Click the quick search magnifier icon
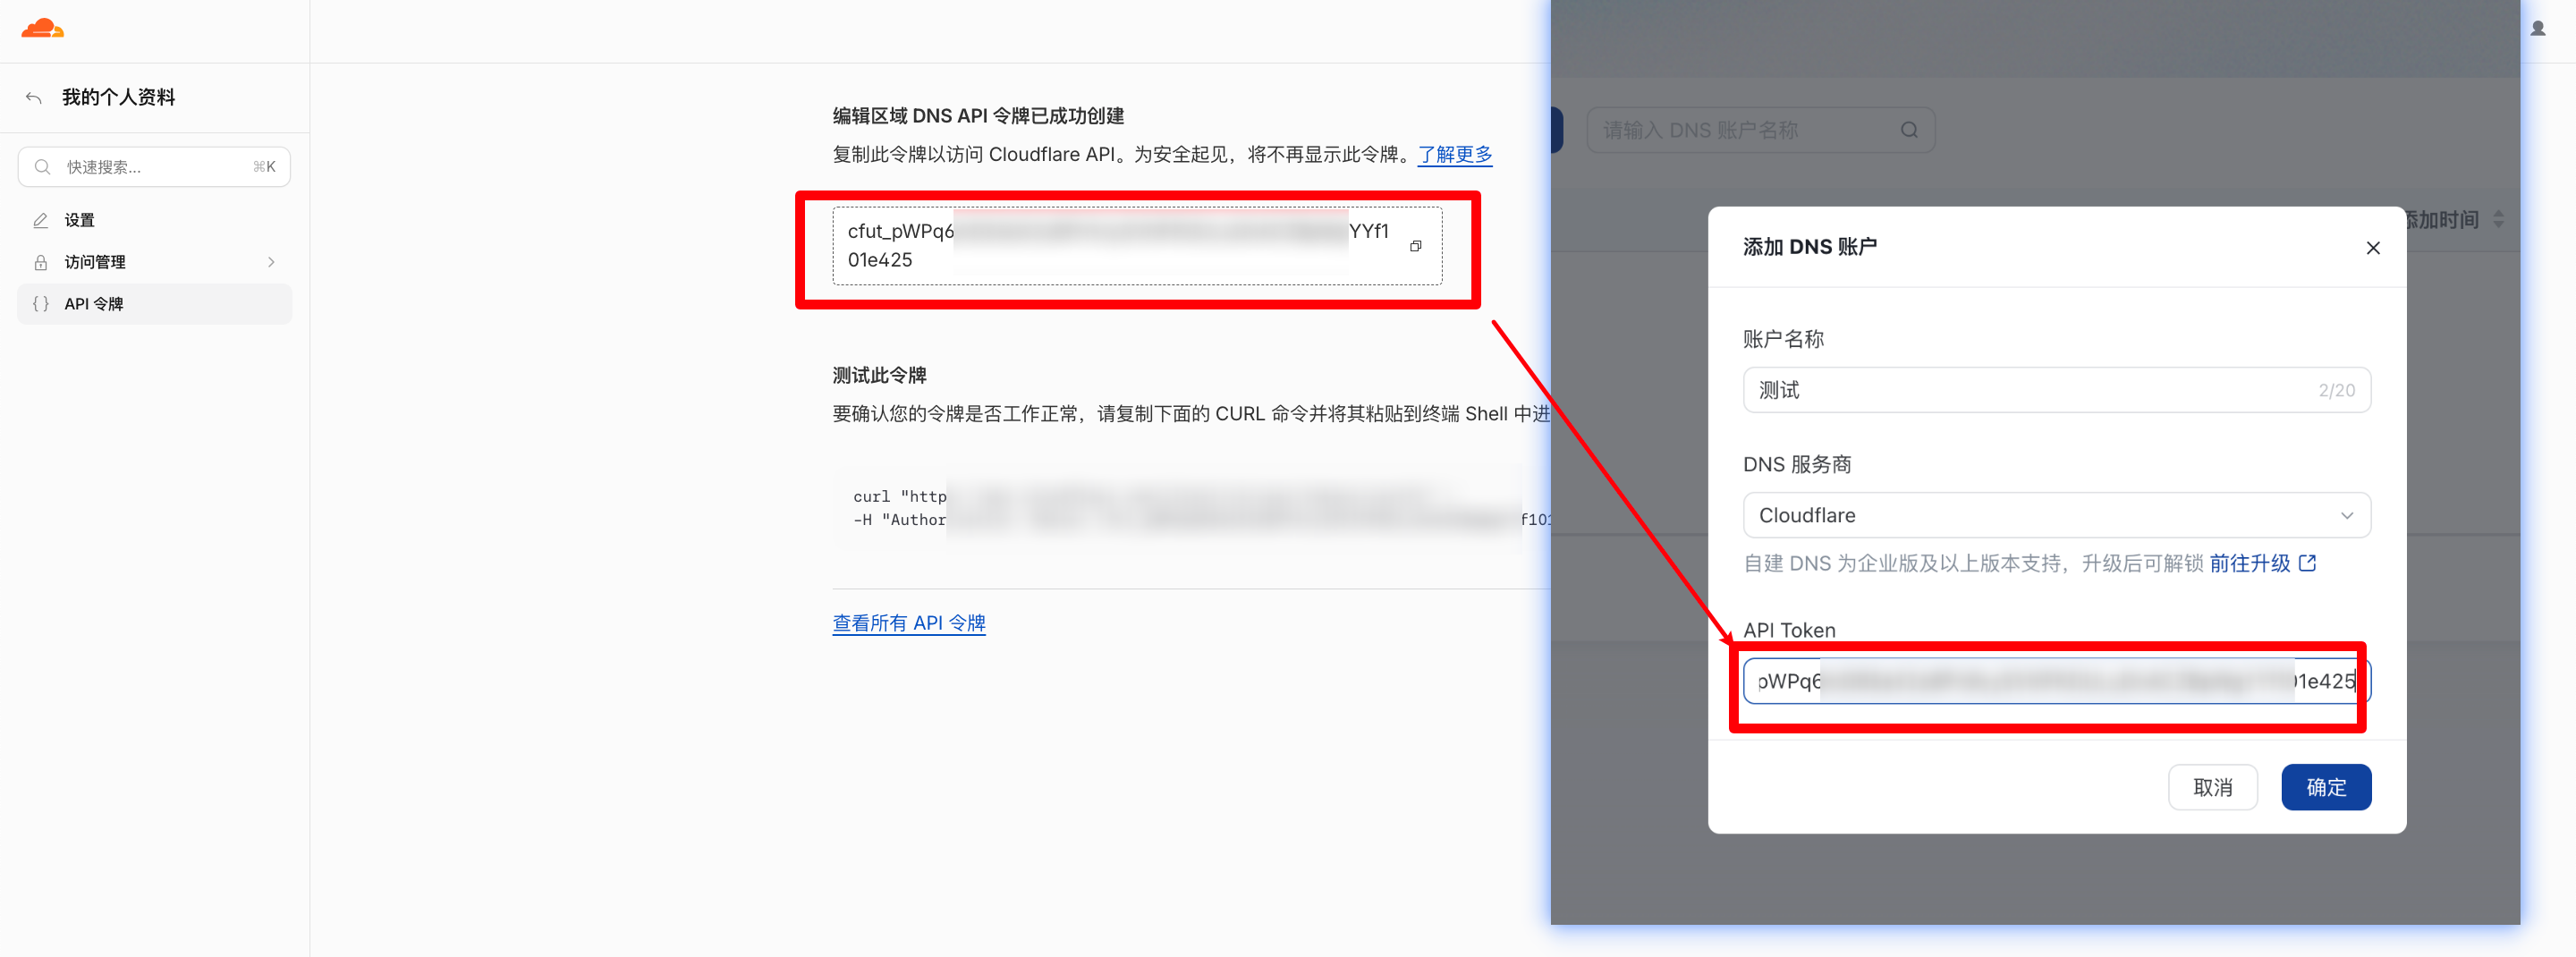The height and width of the screenshot is (957, 2576). pyautogui.click(x=42, y=167)
